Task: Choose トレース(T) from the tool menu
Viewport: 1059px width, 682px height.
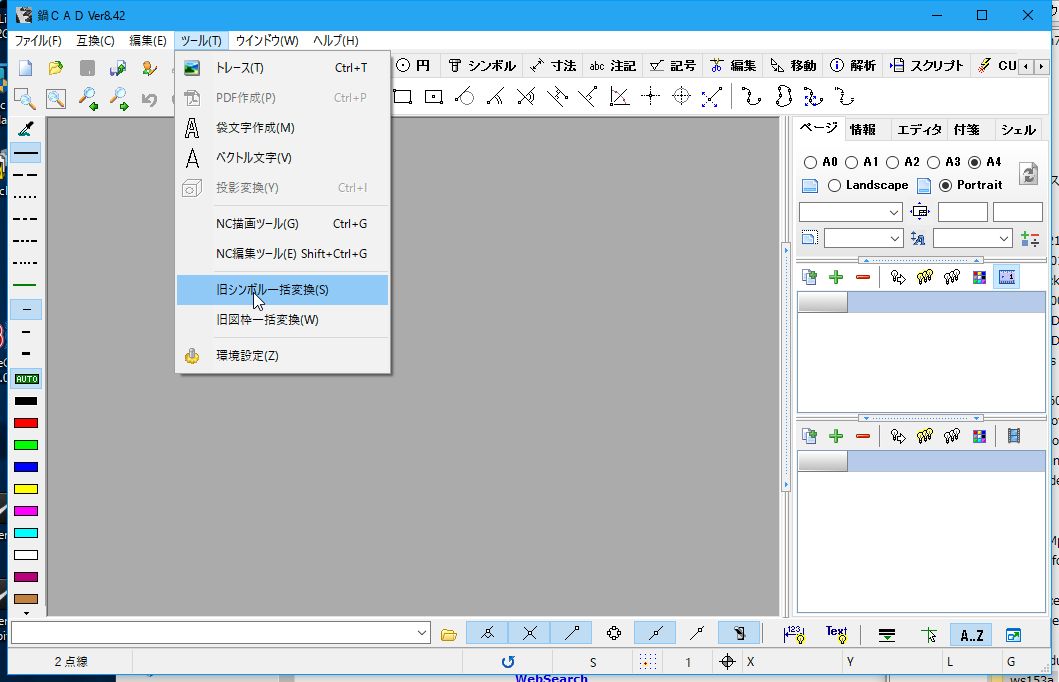Action: click(x=282, y=68)
